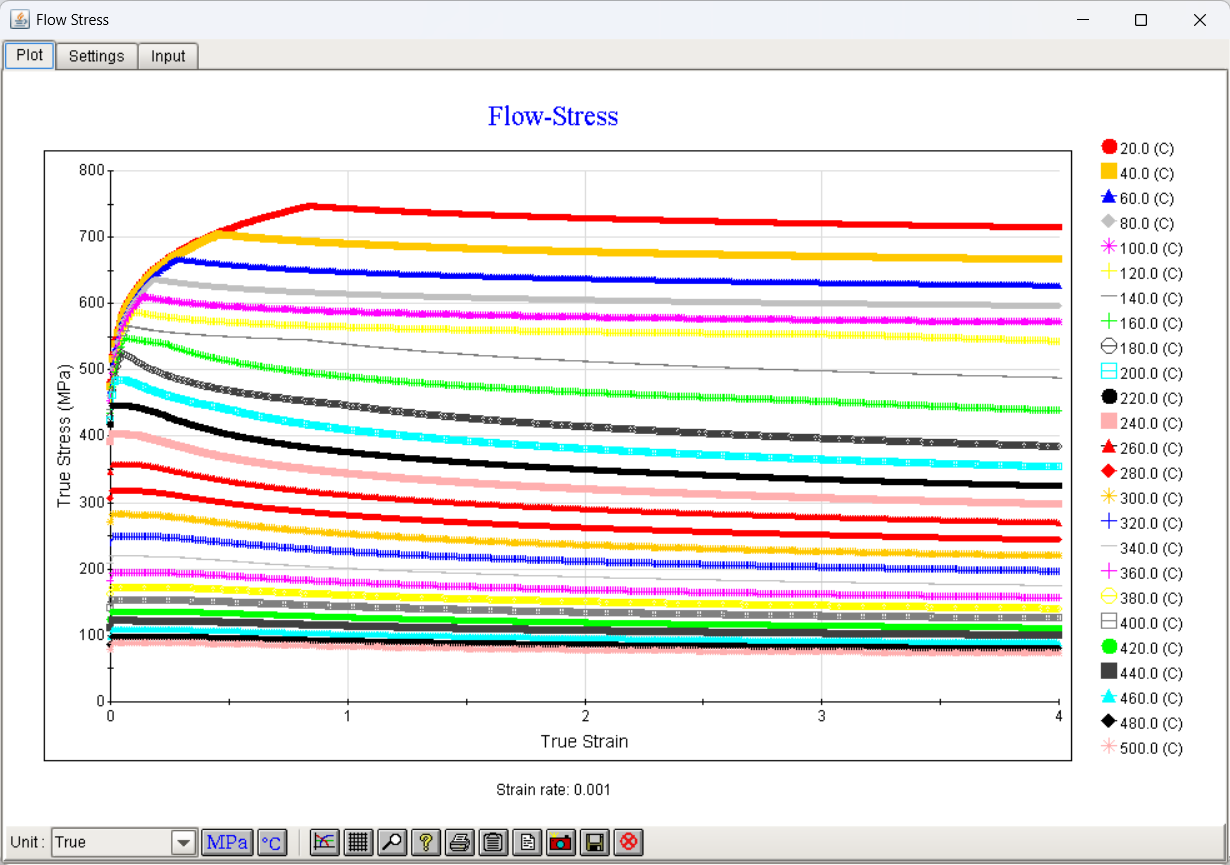Click the 480.0 (C) legend entry

(1142, 723)
